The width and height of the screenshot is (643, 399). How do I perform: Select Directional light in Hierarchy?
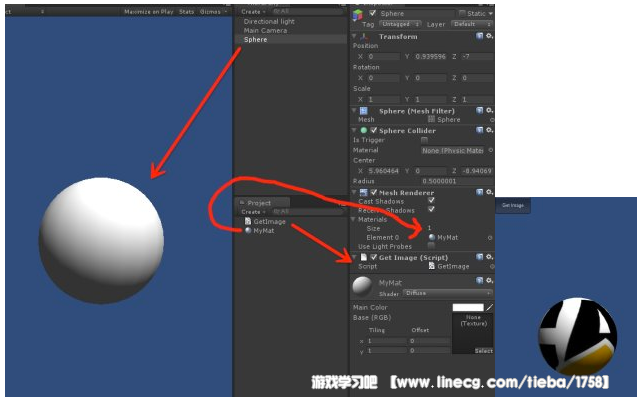click(269, 21)
